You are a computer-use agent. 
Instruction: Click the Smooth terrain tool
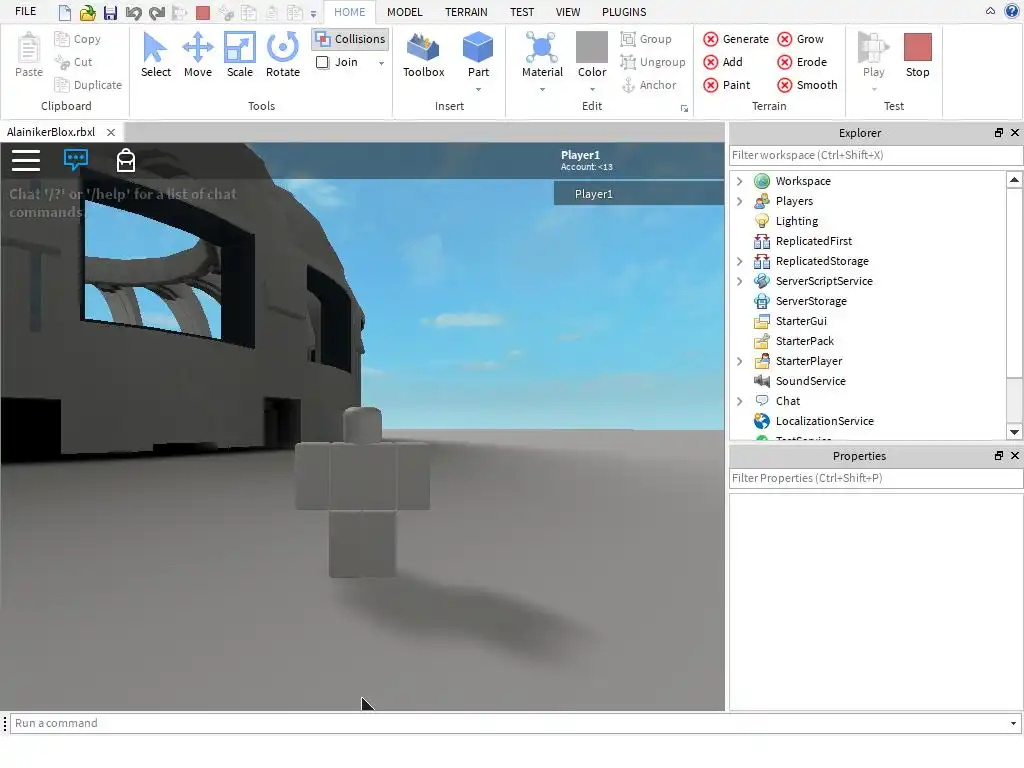807,85
